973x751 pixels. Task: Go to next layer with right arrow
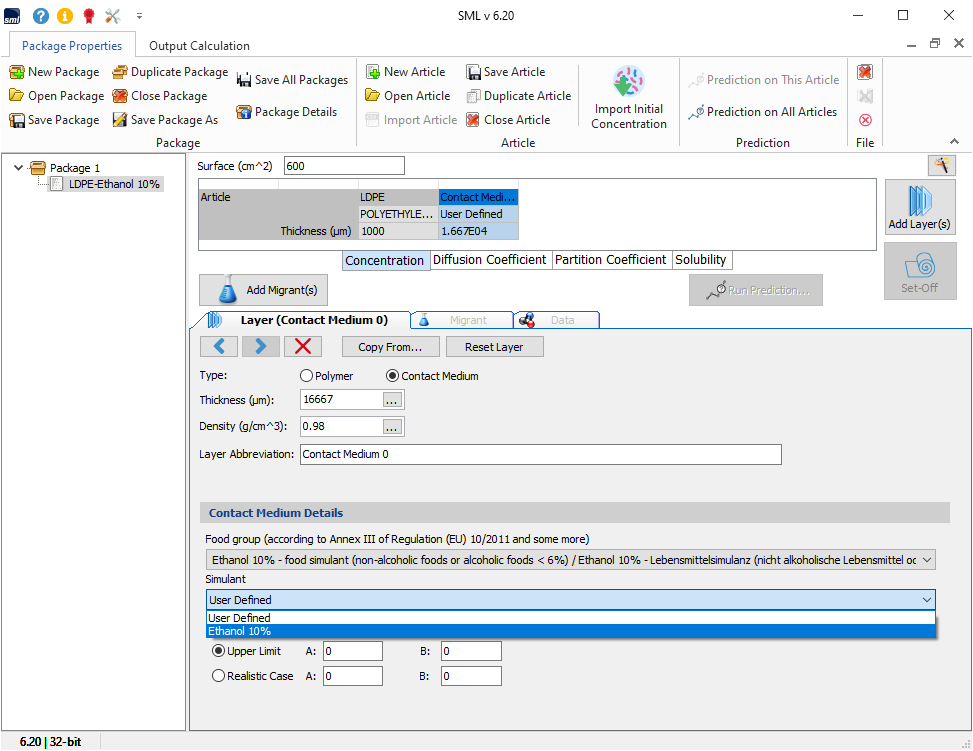click(261, 346)
